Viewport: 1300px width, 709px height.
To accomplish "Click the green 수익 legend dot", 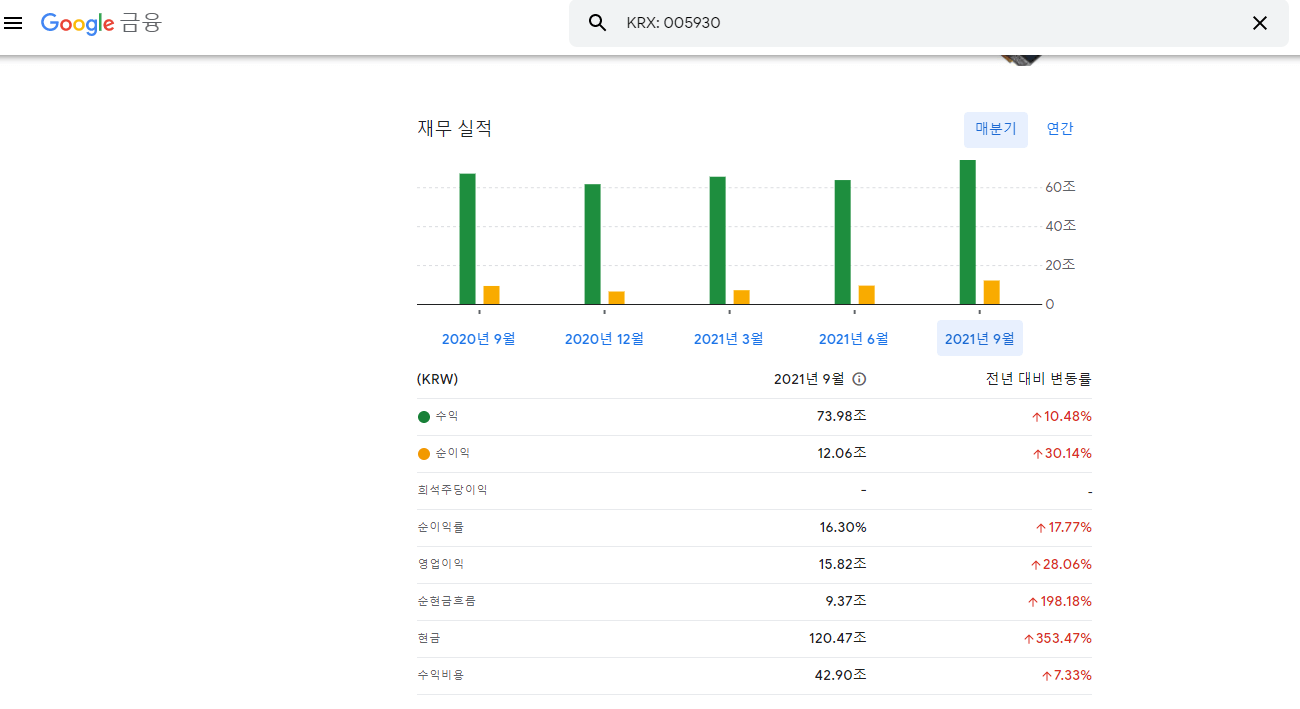I will tap(424, 416).
